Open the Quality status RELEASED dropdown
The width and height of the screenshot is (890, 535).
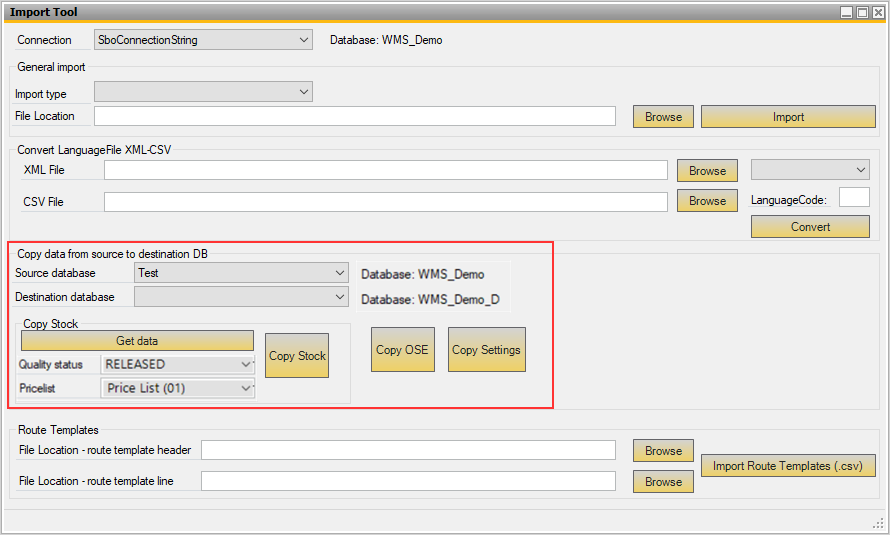178,365
